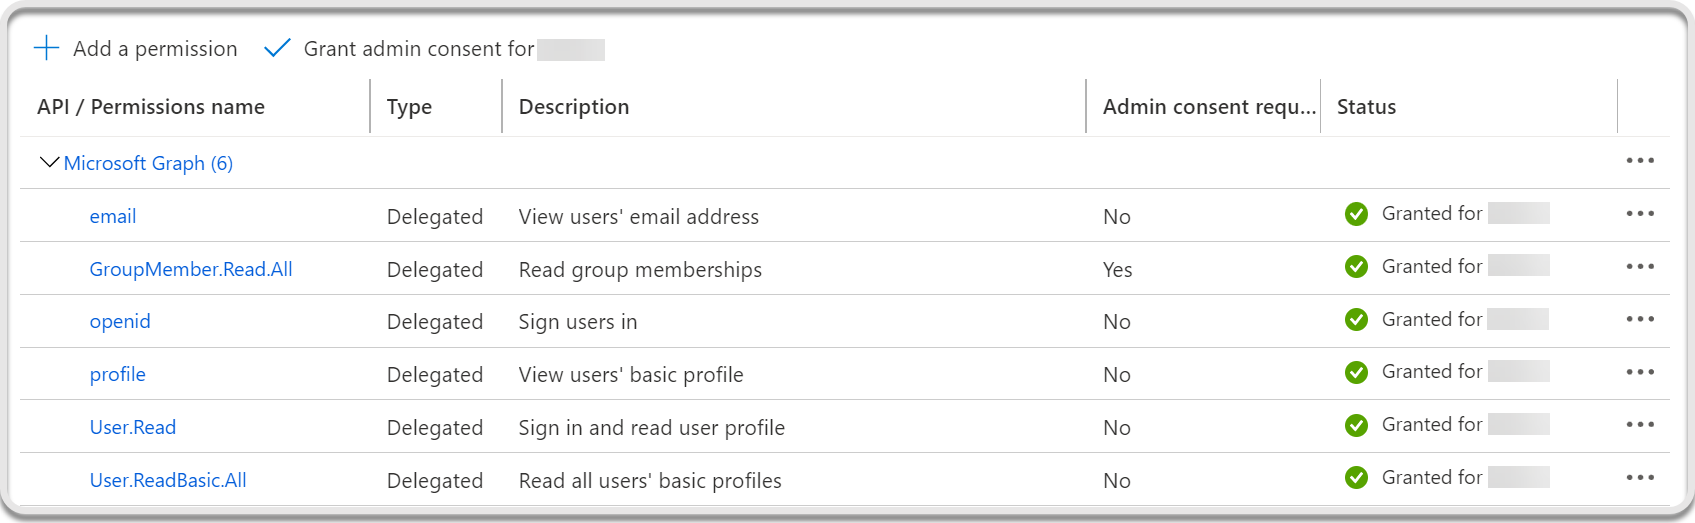Click 'Granted for' status text in GroupMember.Read.All row
Screen dimensions: 1695x523
click(1432, 266)
